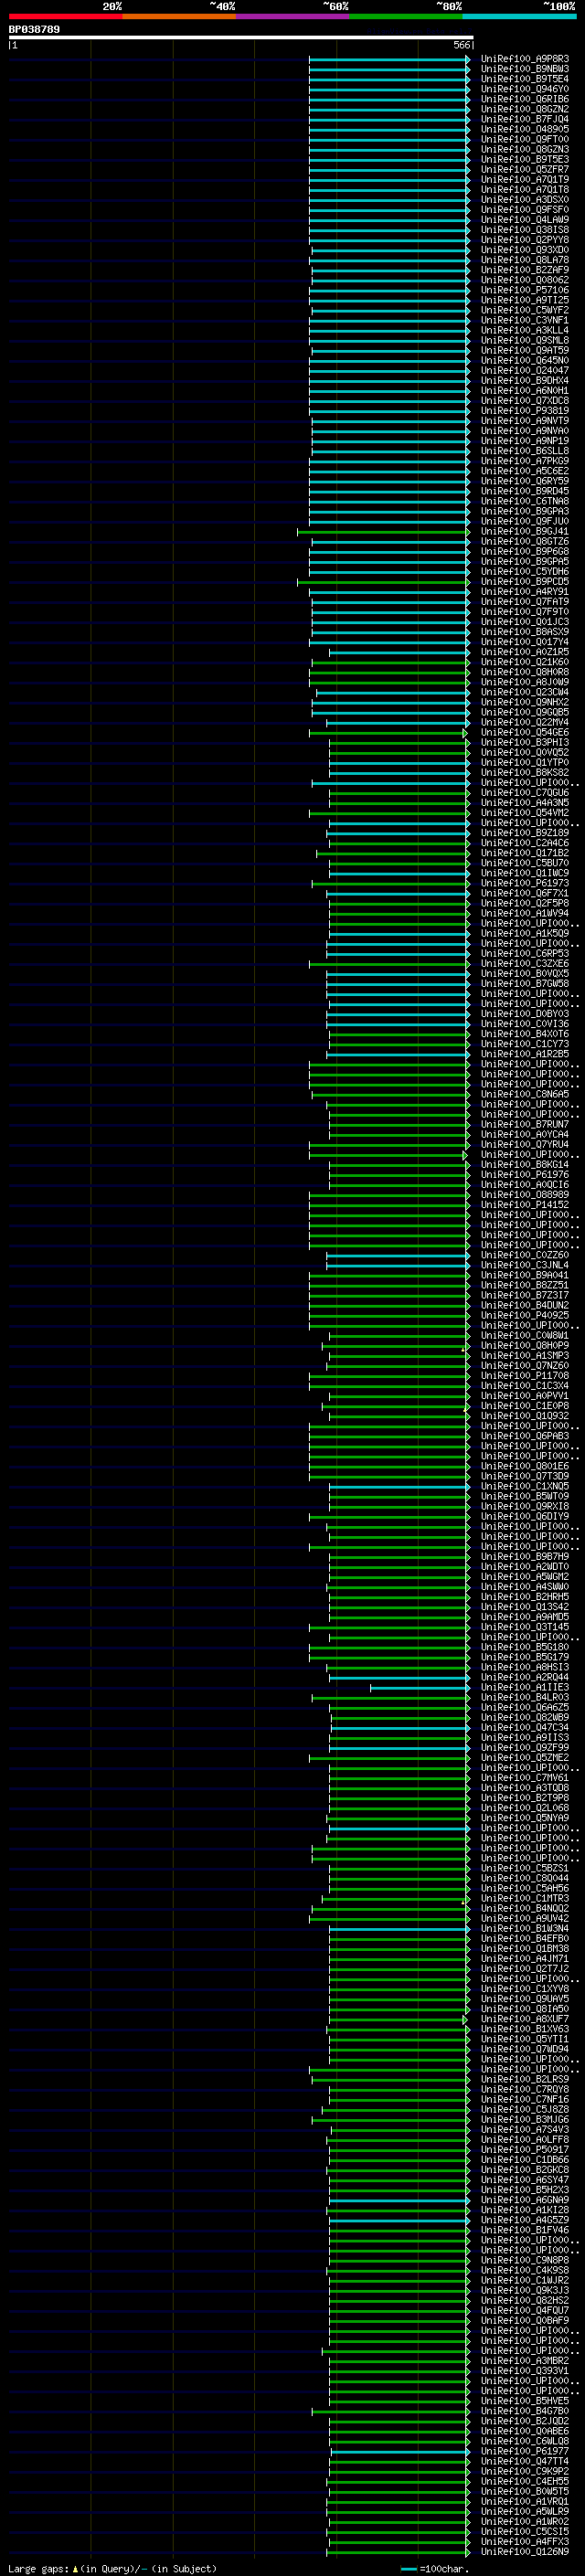
Task: Select hit label UniRef100_A4G5Z9
Action: click(524, 2220)
